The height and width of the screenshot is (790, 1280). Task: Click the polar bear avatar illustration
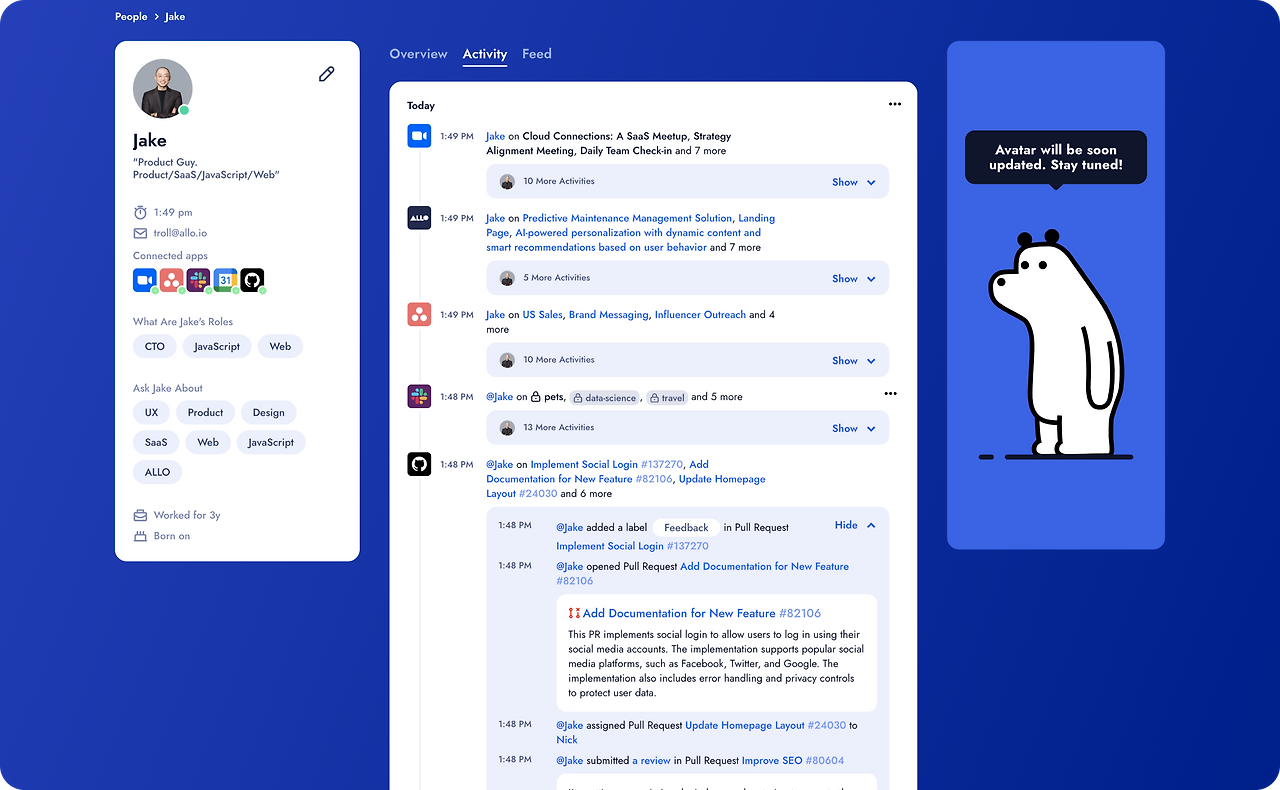click(x=1056, y=344)
